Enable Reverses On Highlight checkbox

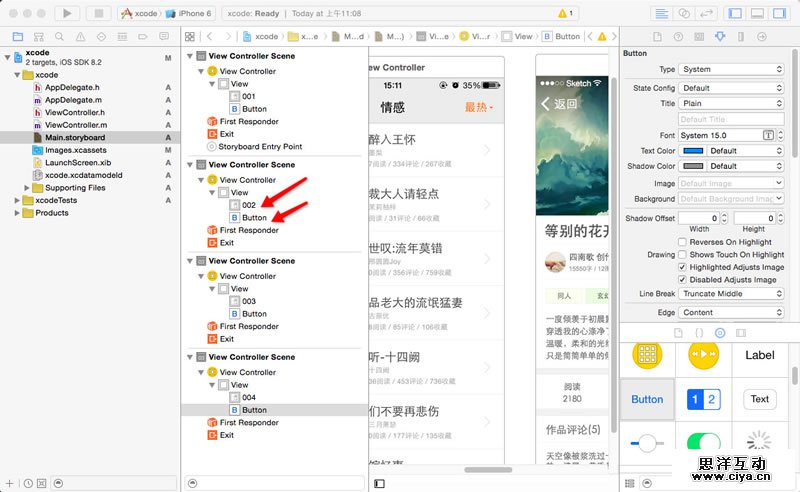click(683, 242)
